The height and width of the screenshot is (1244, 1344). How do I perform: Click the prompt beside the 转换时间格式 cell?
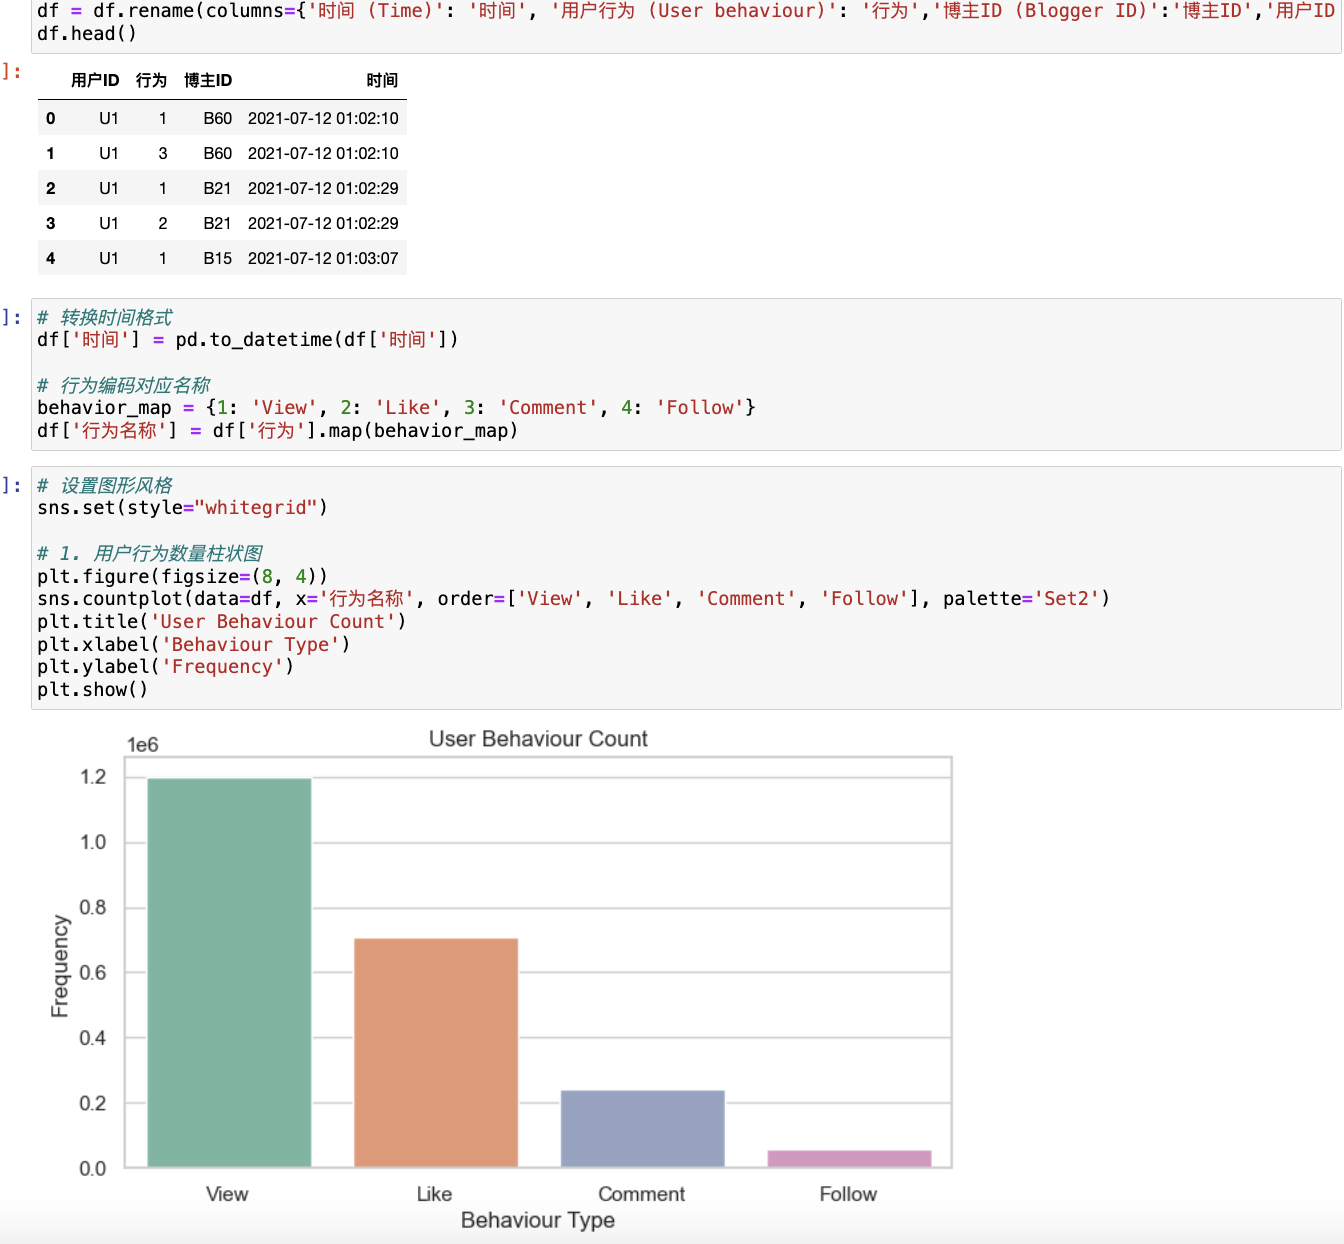point(12,318)
